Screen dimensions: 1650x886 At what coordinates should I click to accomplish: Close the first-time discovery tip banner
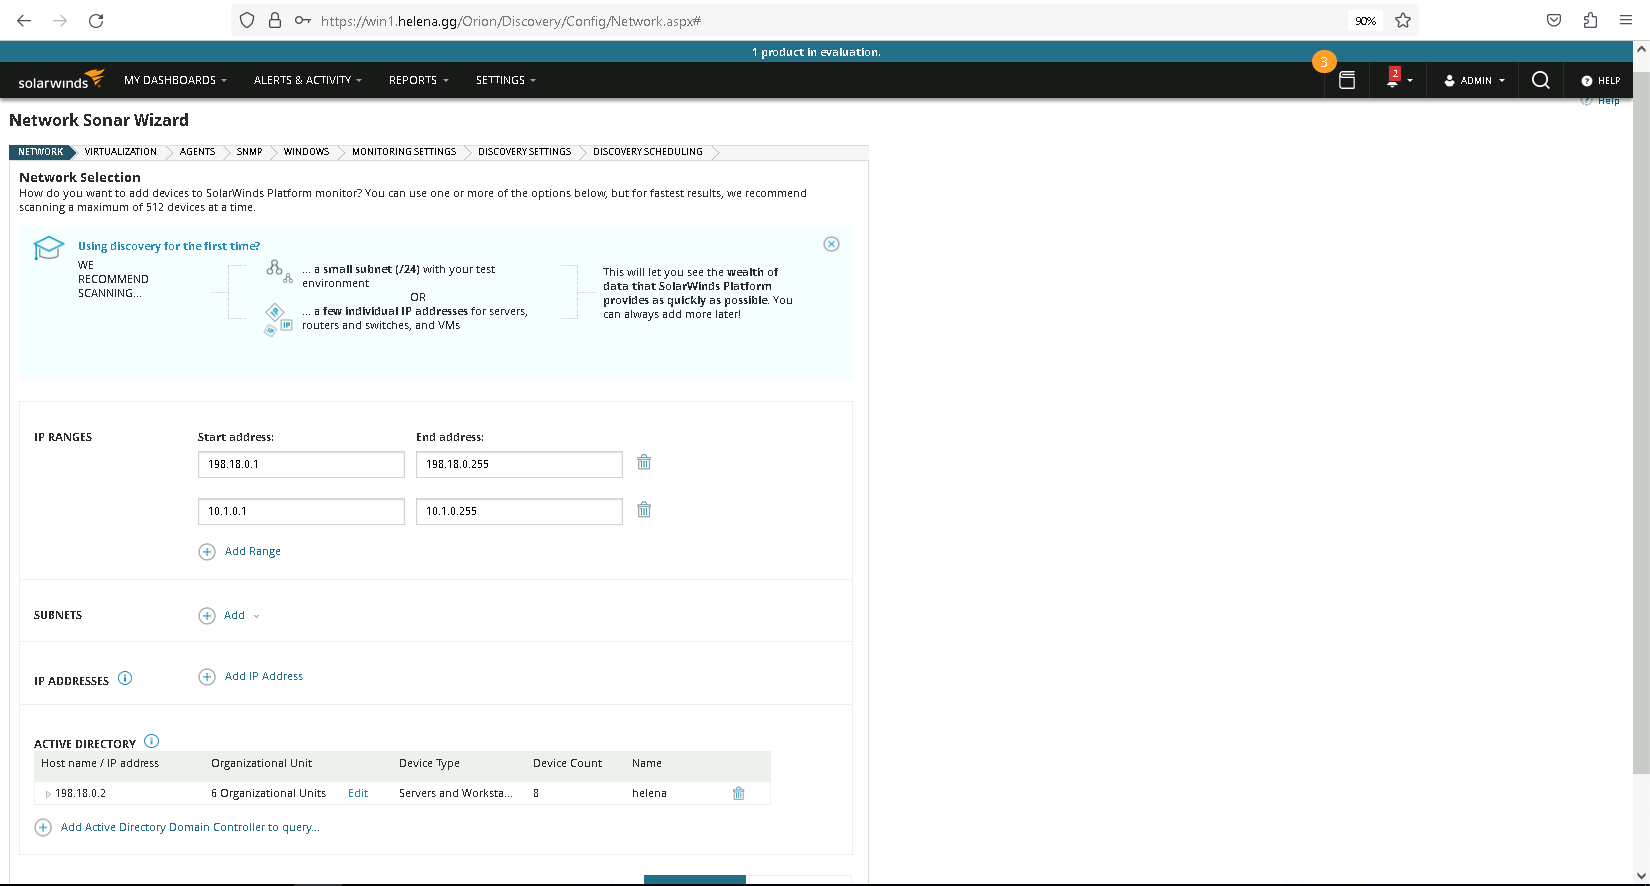pos(831,244)
